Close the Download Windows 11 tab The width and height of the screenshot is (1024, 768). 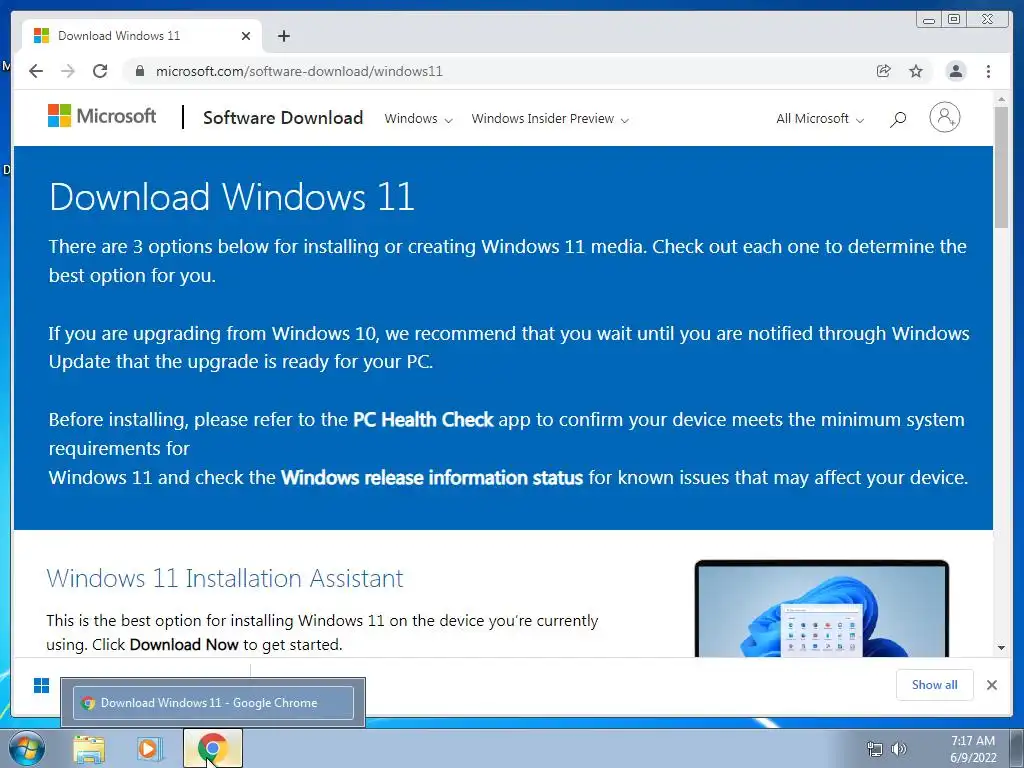[246, 36]
